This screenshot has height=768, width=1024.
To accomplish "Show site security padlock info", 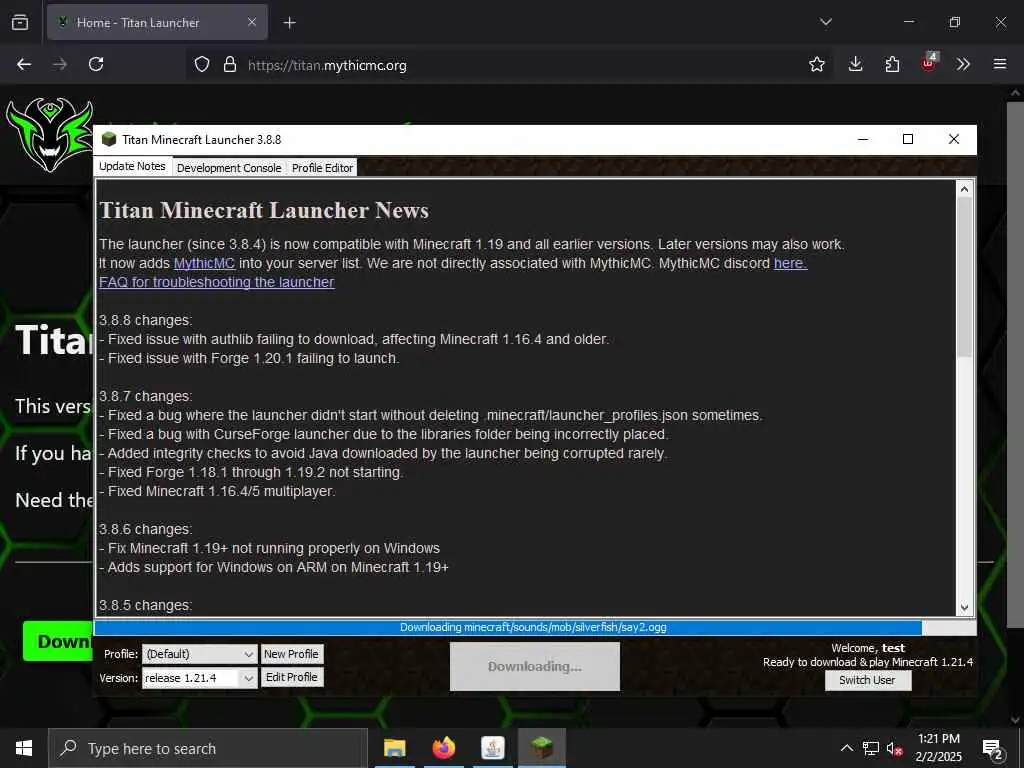I will click(229, 65).
